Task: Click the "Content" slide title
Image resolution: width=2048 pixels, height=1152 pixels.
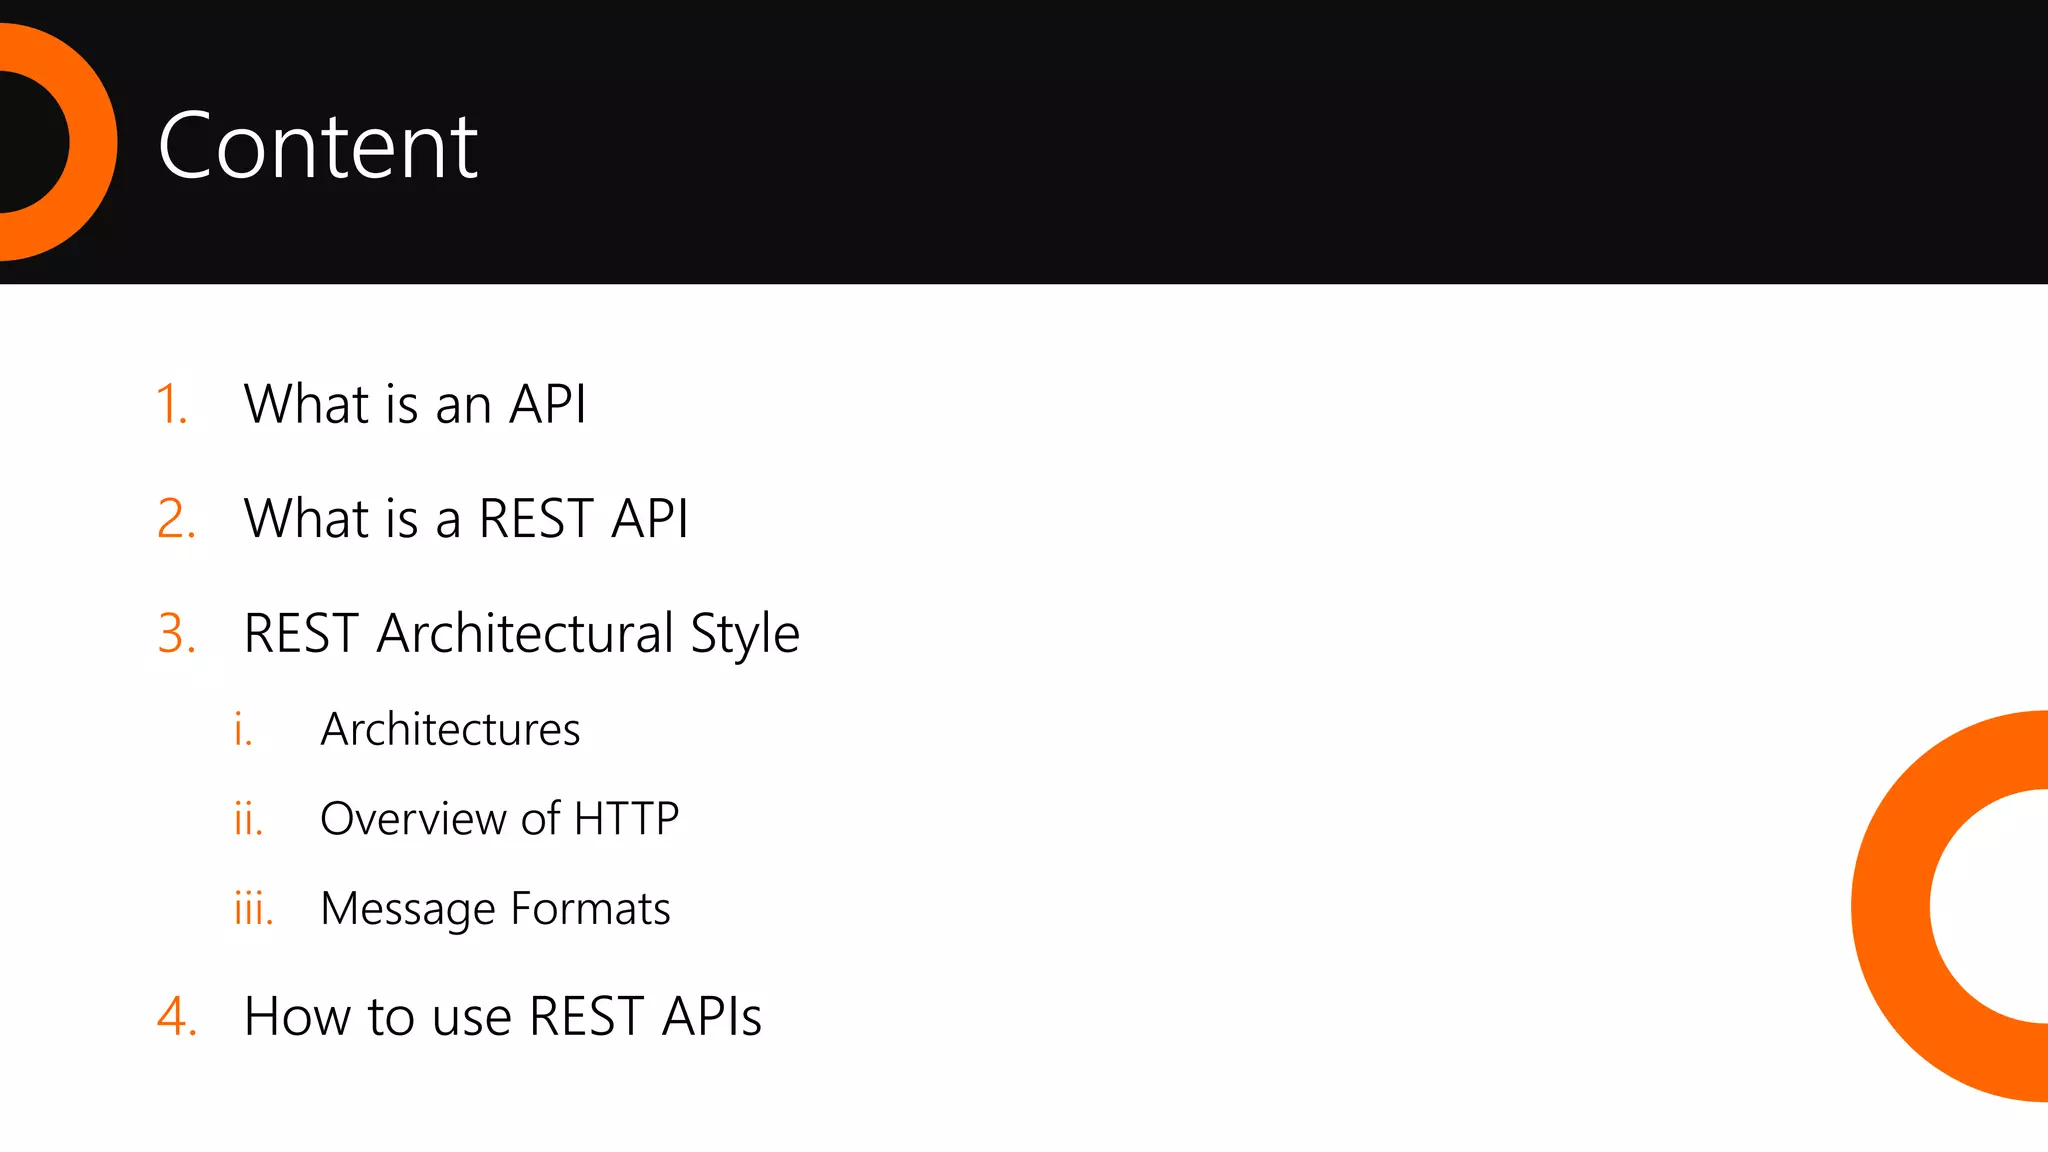Action: [x=318, y=146]
